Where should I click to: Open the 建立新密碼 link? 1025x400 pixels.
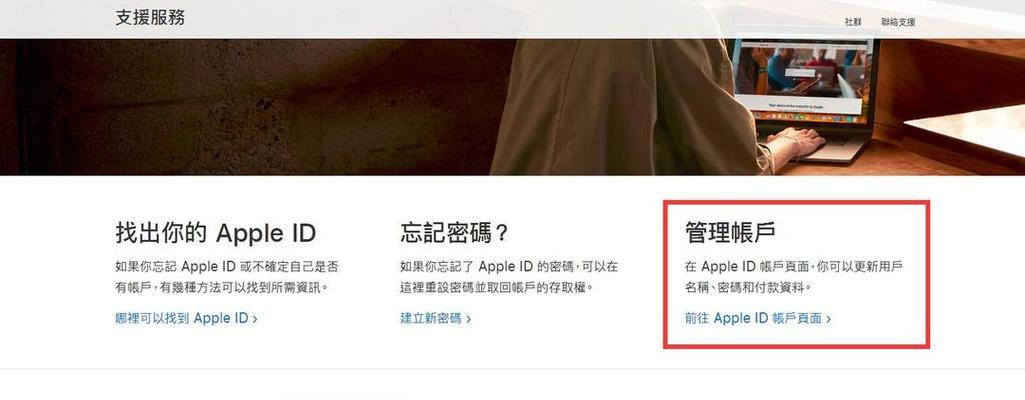pyautogui.click(x=431, y=318)
